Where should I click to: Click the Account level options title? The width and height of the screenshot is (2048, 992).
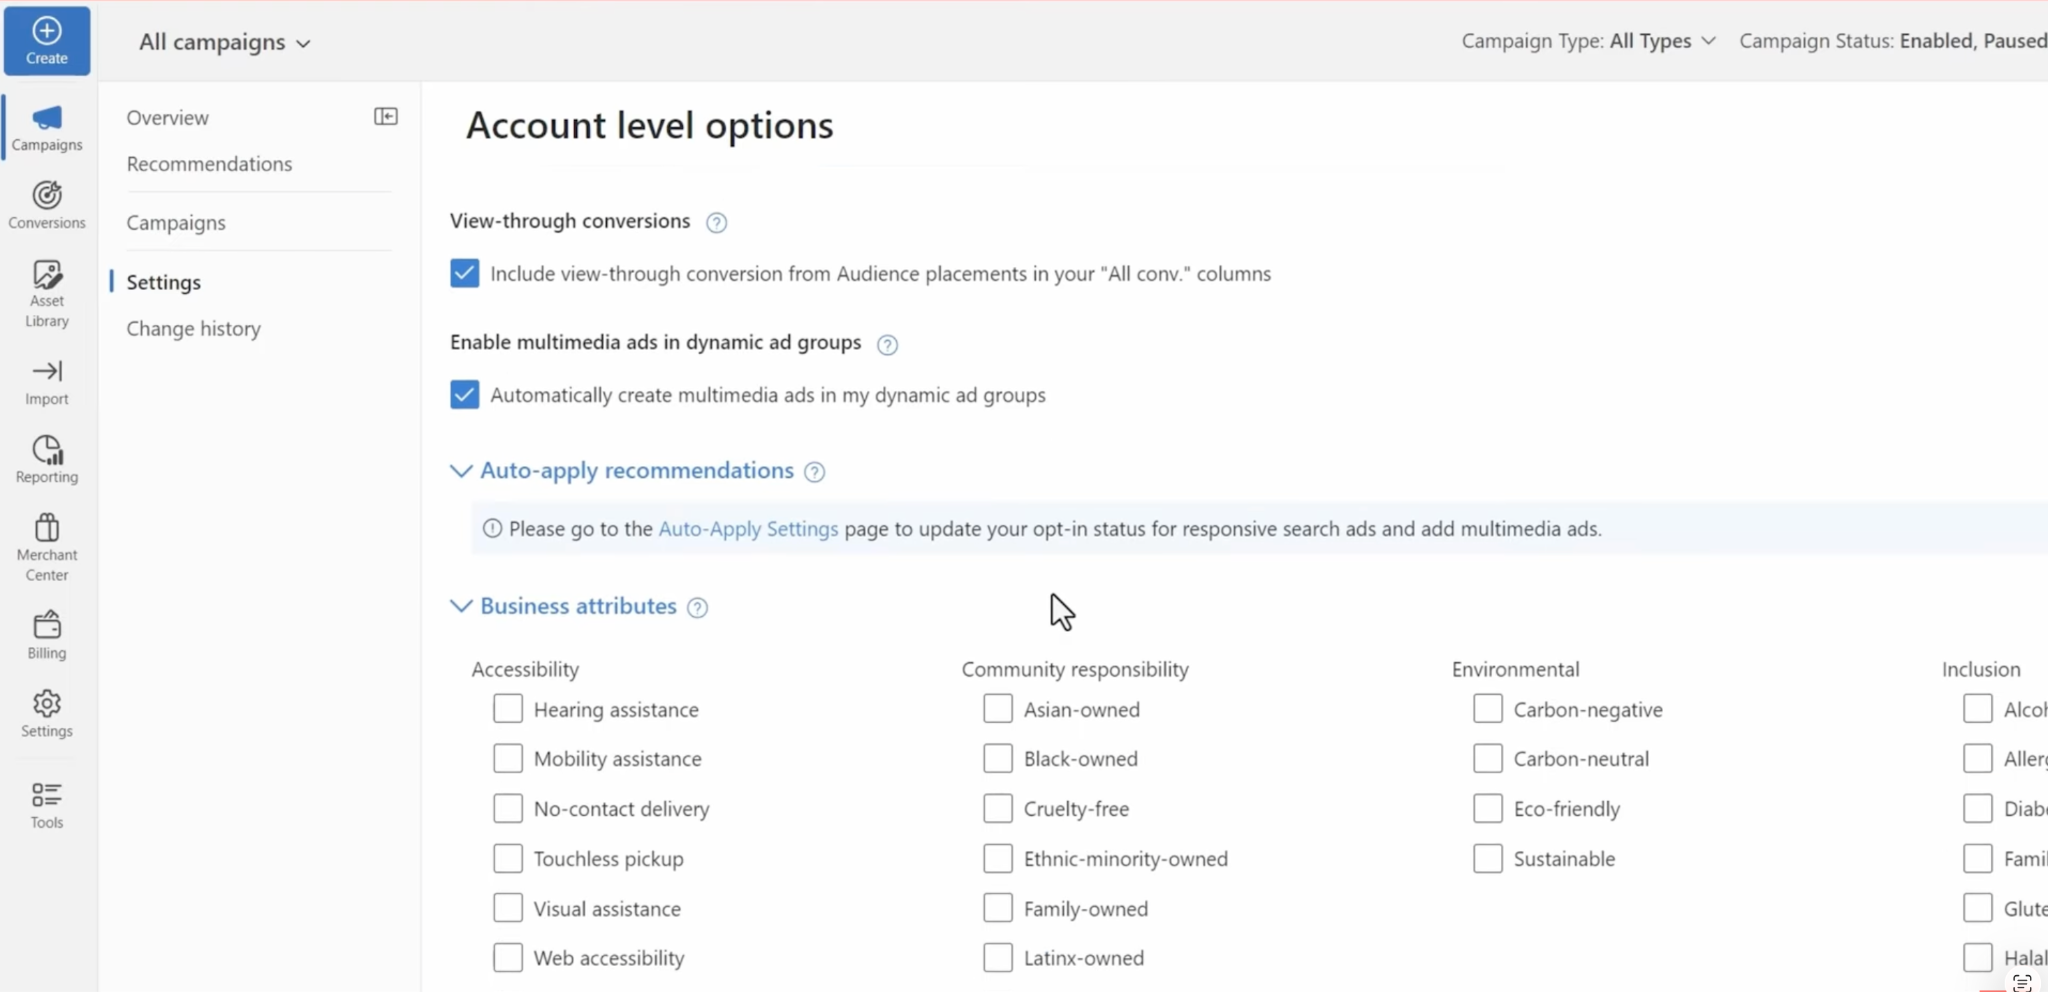[x=649, y=126]
